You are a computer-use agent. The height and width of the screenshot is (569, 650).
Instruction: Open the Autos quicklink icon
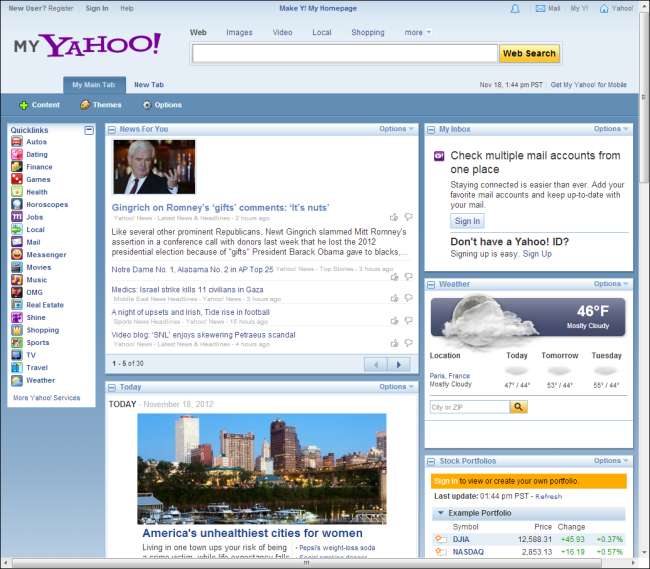click(x=17, y=142)
